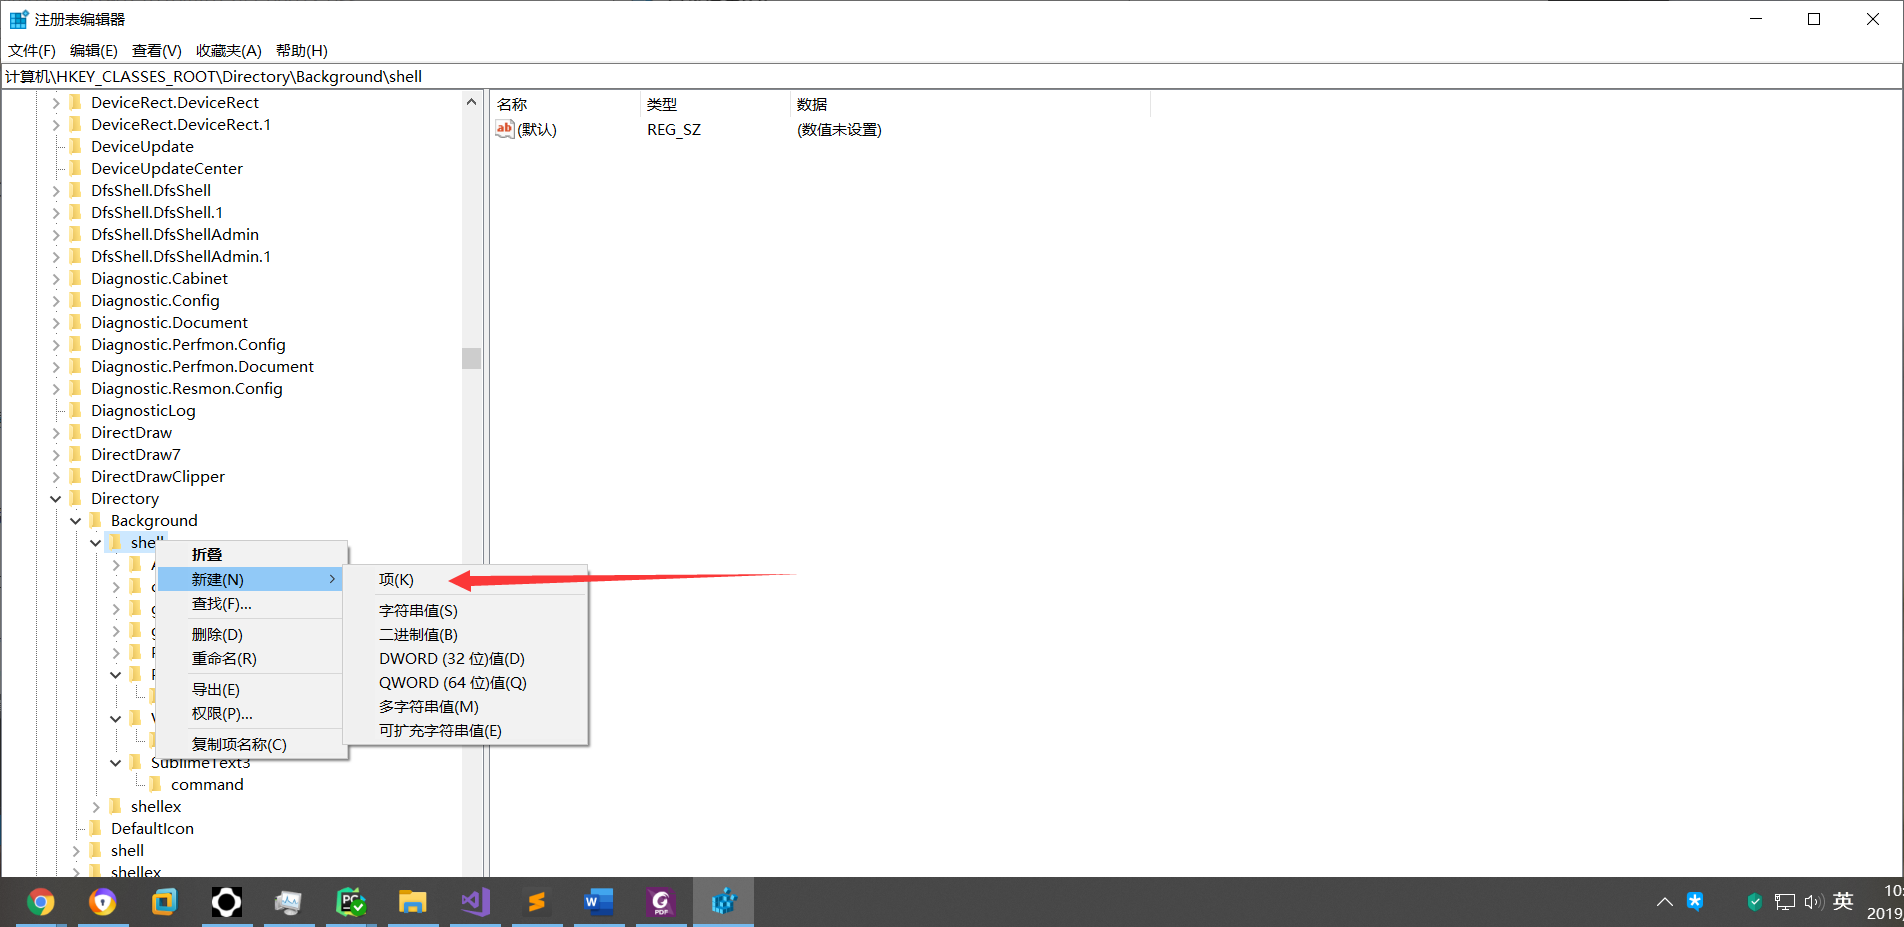Expand the DirectDrawClipper node
Screen dimensions: 1904x927
point(56,476)
